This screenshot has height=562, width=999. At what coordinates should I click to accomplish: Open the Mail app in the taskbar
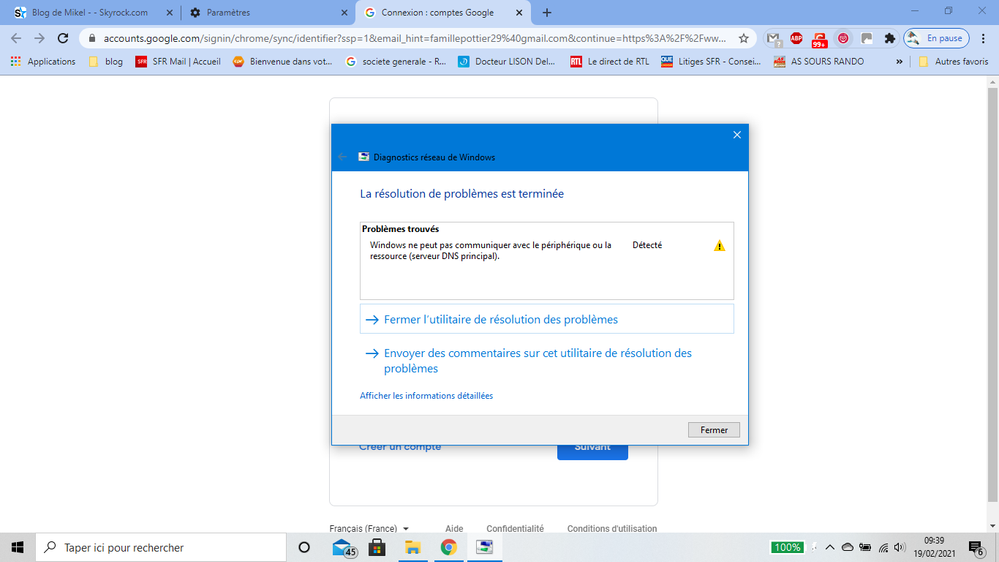pos(343,547)
